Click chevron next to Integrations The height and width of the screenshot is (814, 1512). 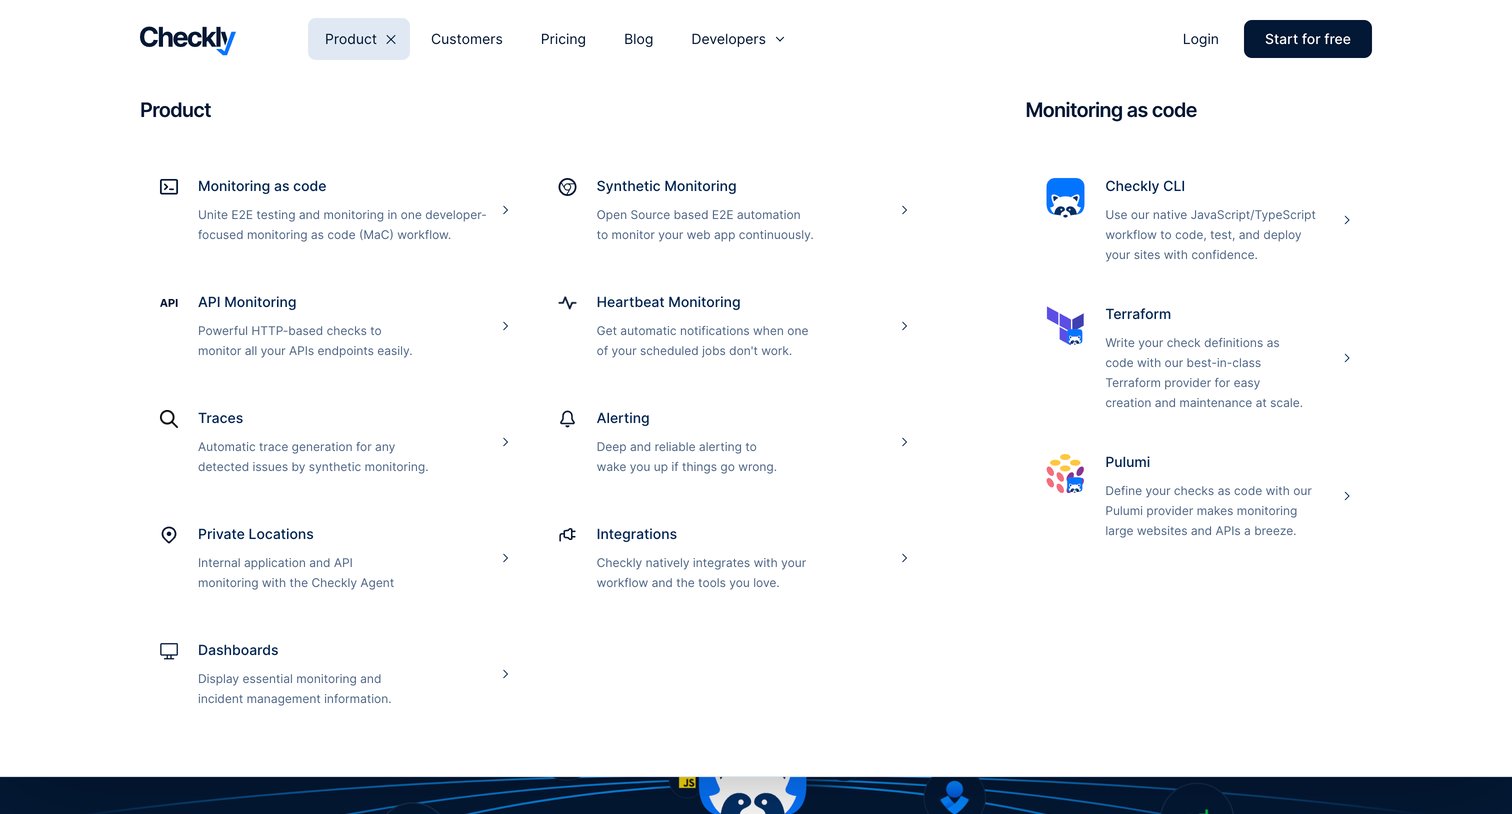pos(904,558)
